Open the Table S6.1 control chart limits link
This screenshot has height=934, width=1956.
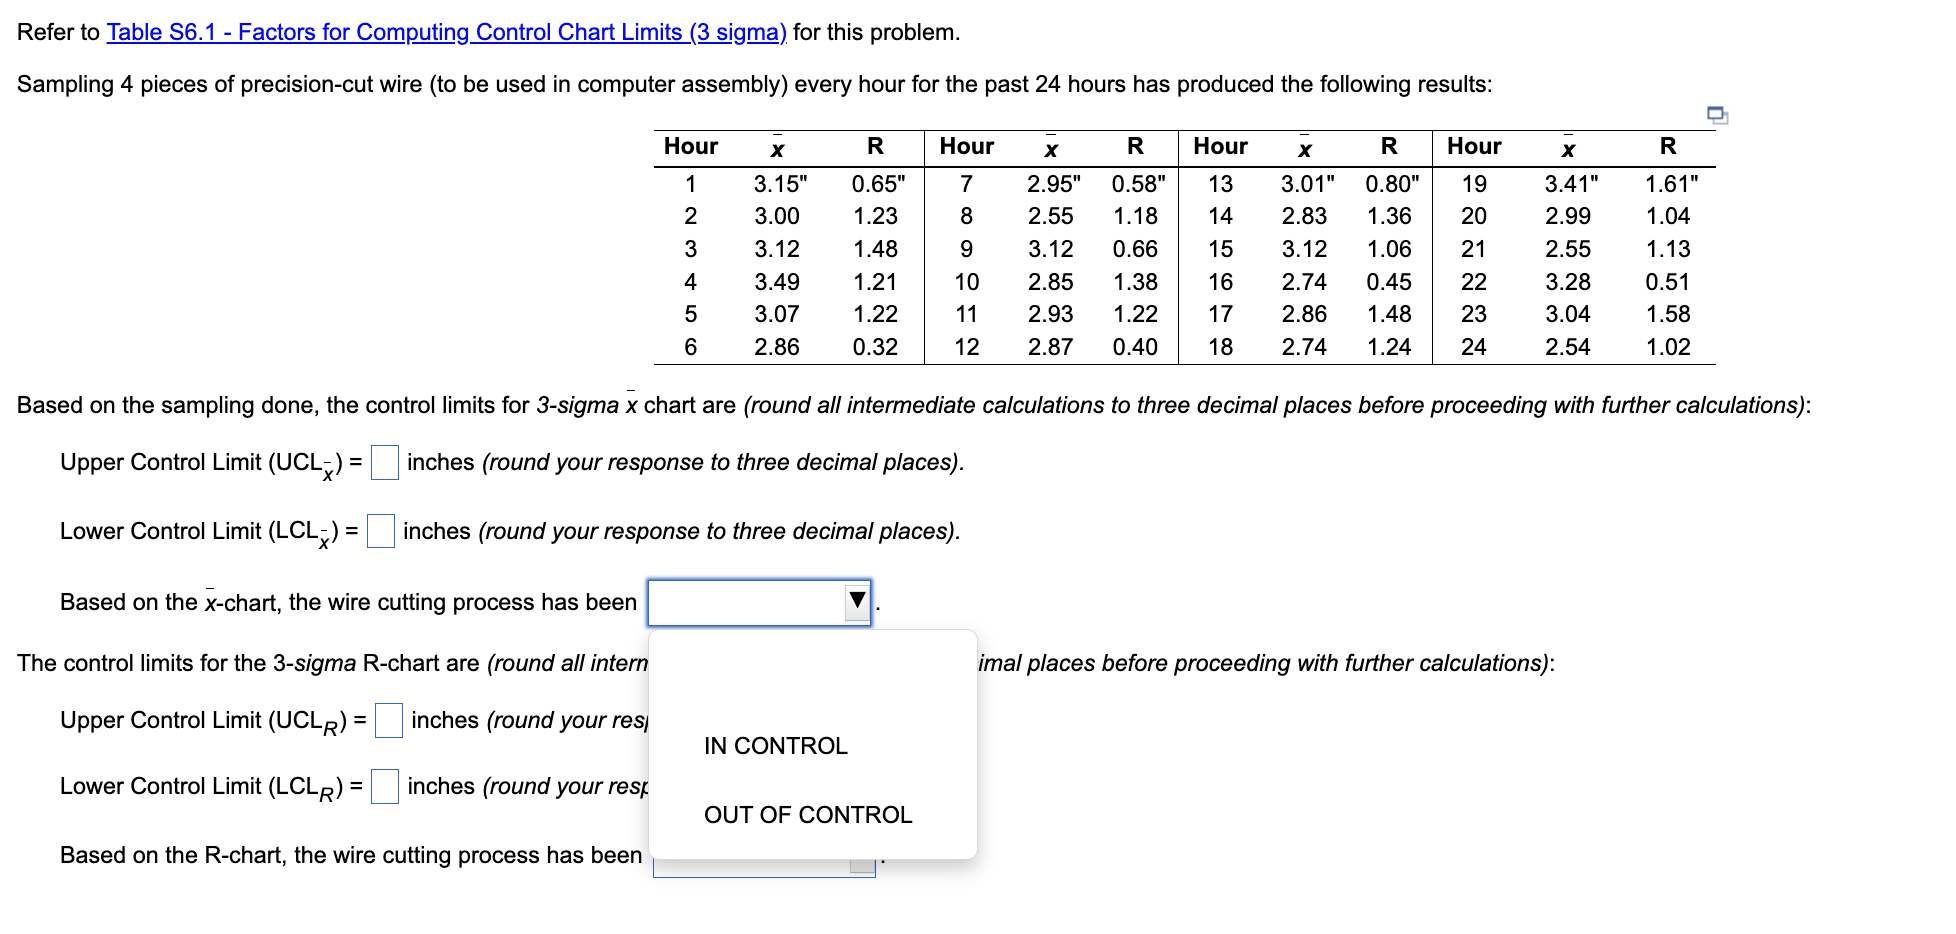tap(447, 31)
